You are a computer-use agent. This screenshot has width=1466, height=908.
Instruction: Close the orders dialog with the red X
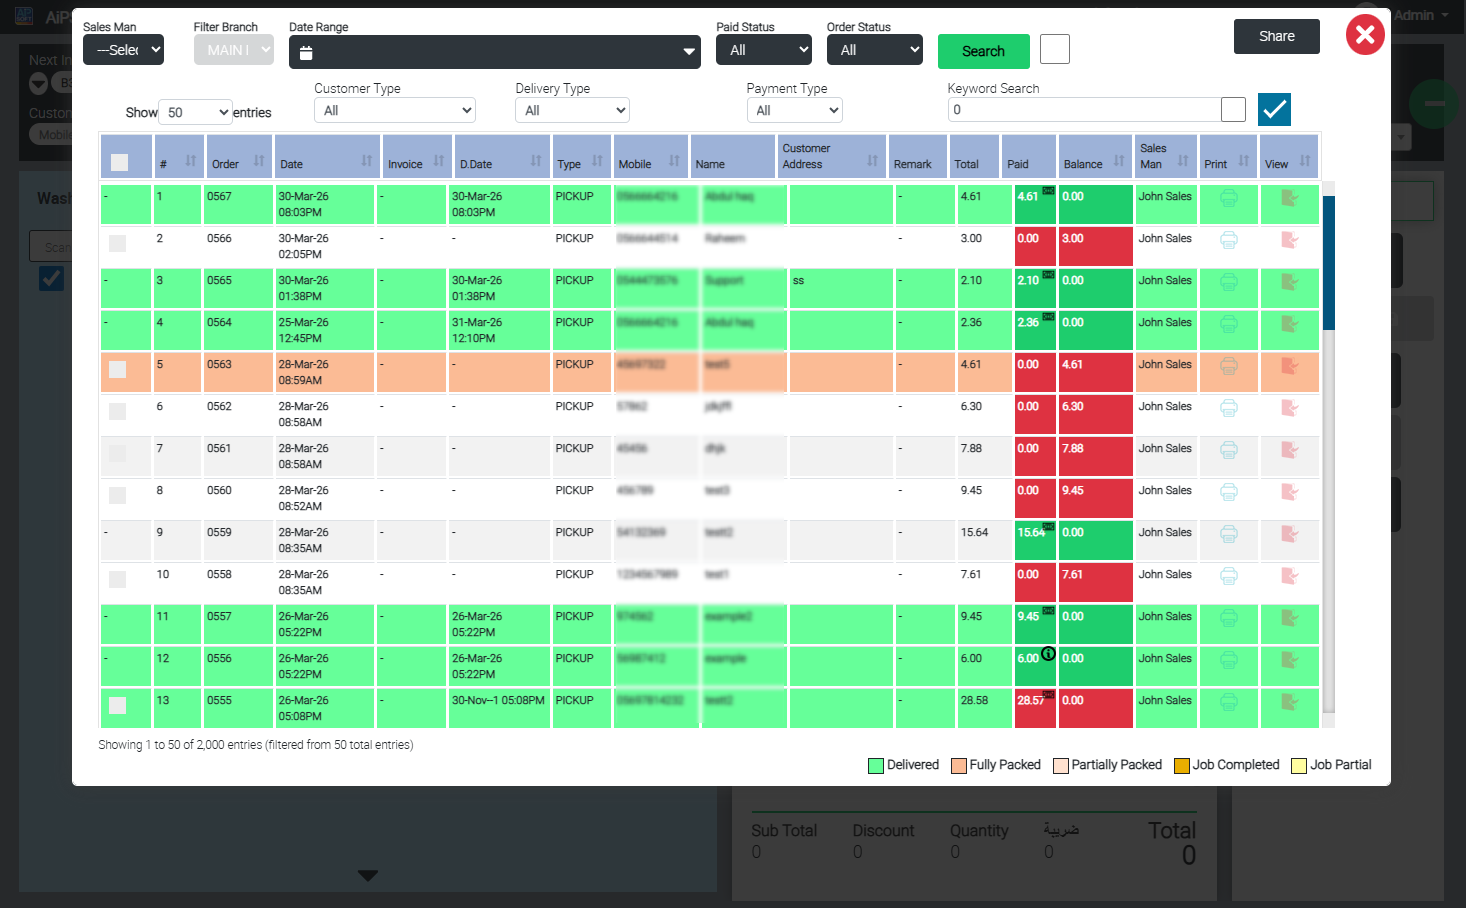tap(1365, 35)
